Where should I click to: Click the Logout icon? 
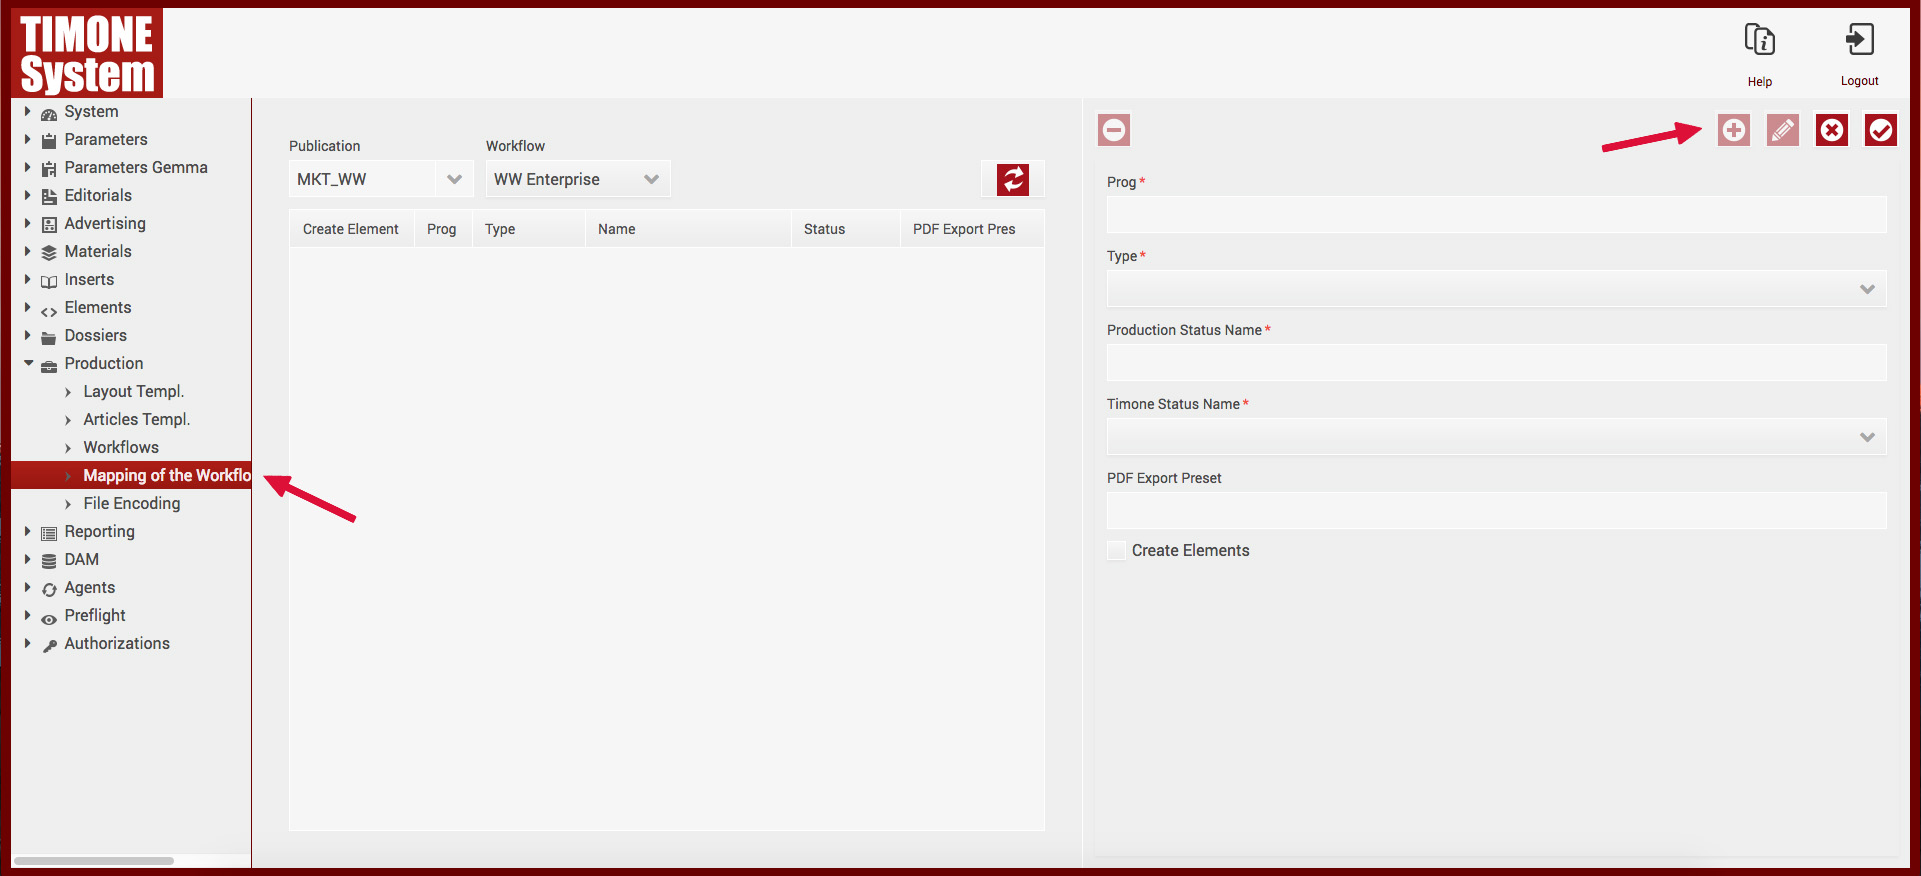coord(1859,40)
